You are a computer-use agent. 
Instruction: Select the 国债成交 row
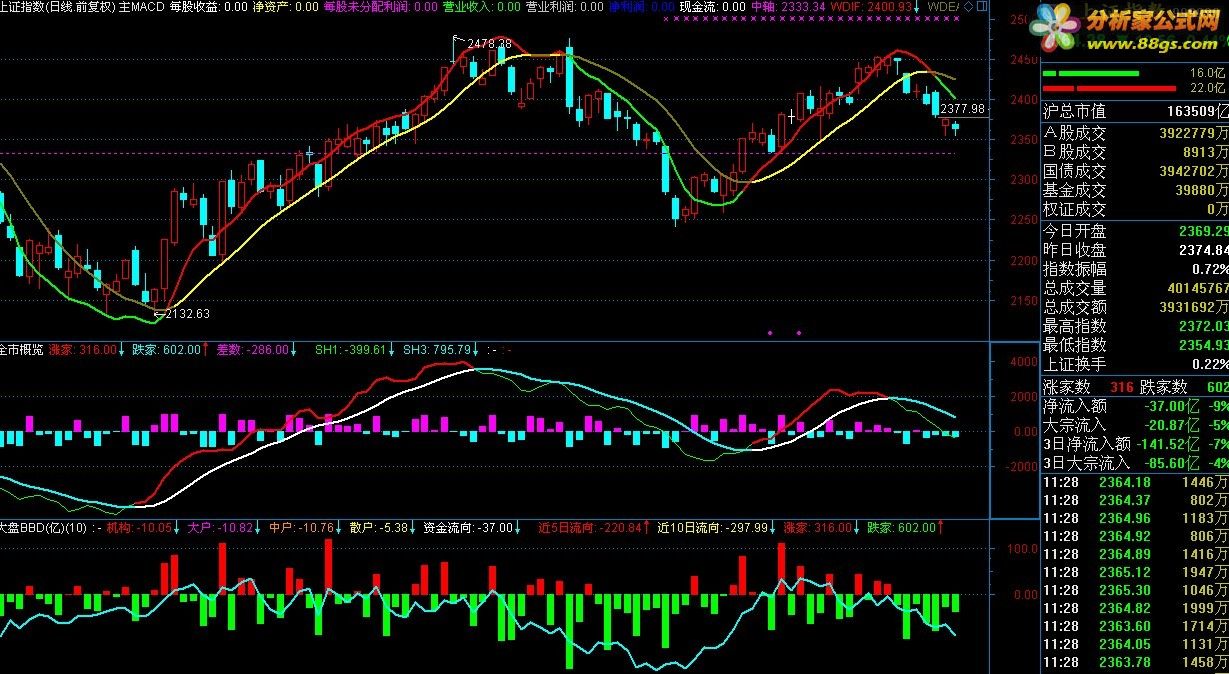[x=1135, y=171]
